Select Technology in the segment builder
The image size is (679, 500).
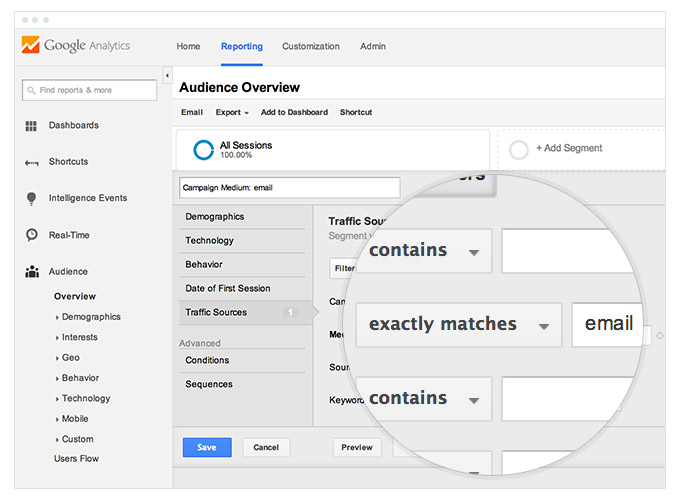pos(242,241)
